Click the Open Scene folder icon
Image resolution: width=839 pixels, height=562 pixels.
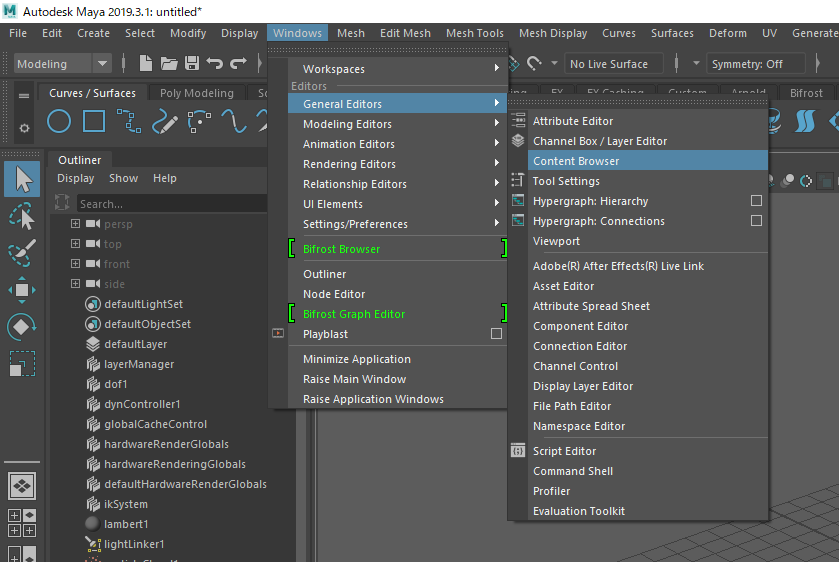[x=169, y=64]
